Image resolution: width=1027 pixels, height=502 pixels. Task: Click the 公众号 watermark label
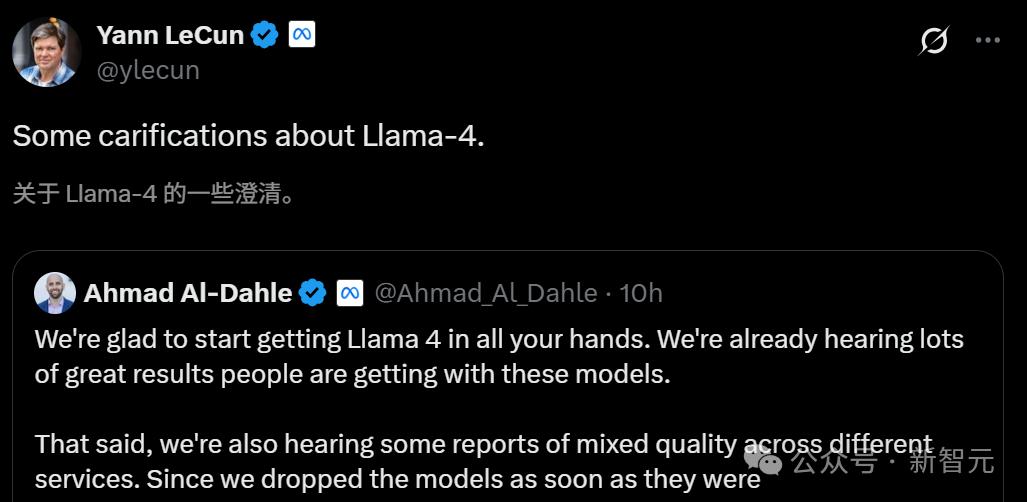[x=834, y=462]
